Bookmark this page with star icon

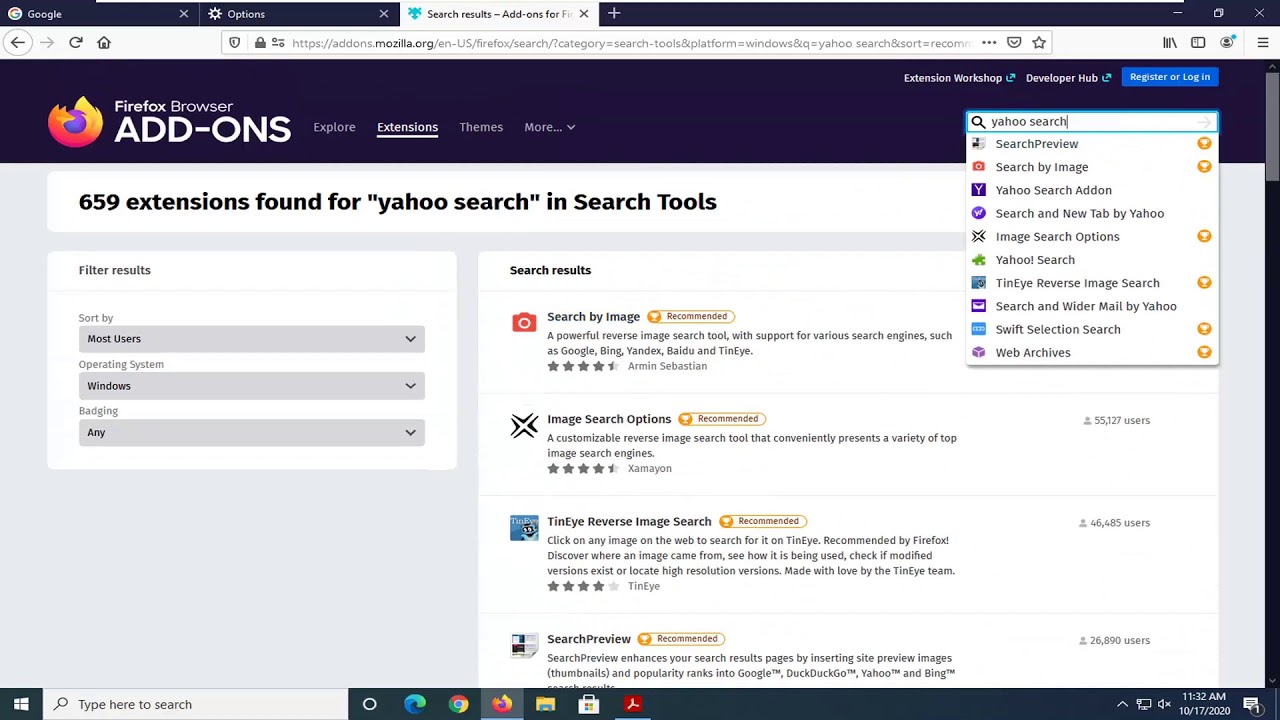point(1039,43)
